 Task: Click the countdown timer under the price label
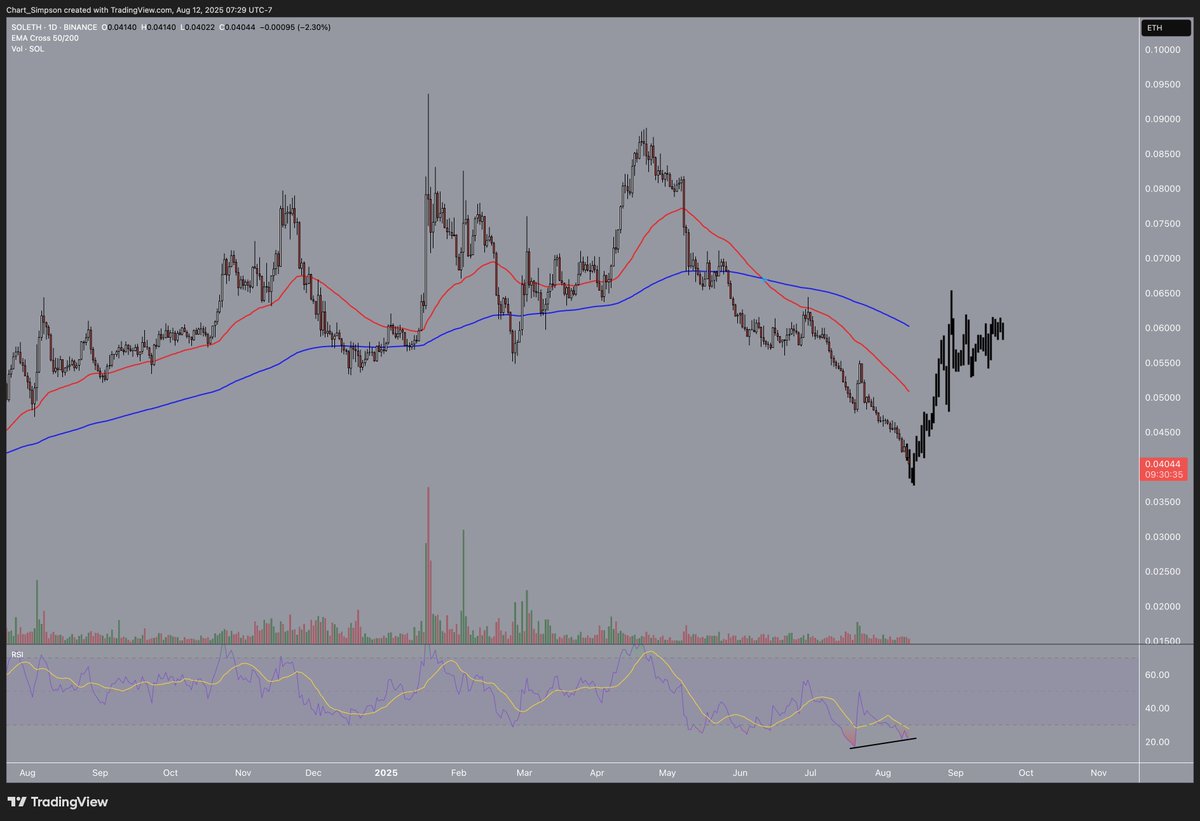[1163, 475]
